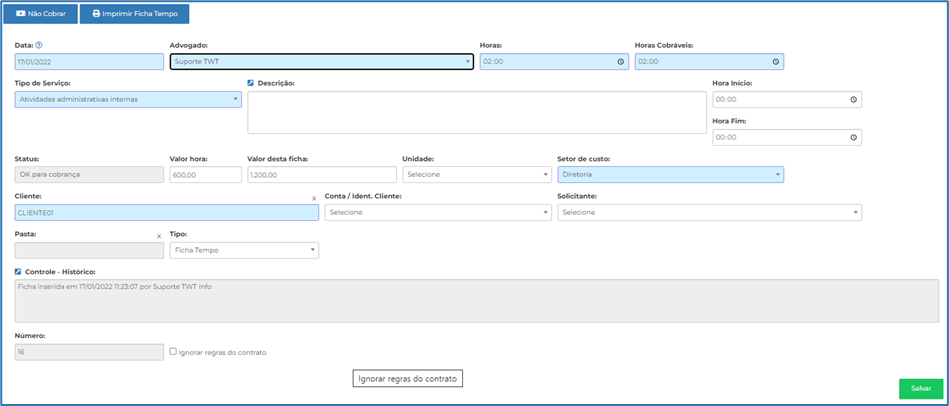Click the Hora Início field
This screenshot has height=406, width=949.
(787, 99)
